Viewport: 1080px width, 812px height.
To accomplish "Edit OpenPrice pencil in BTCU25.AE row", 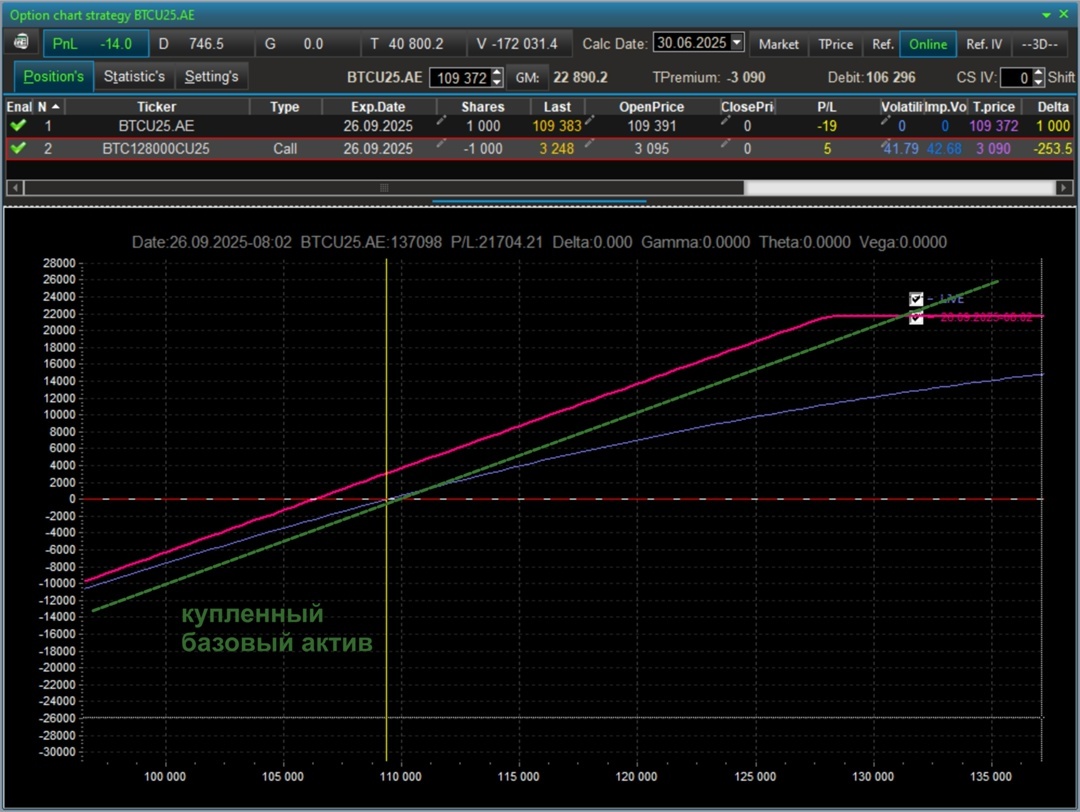I will 590,121.
